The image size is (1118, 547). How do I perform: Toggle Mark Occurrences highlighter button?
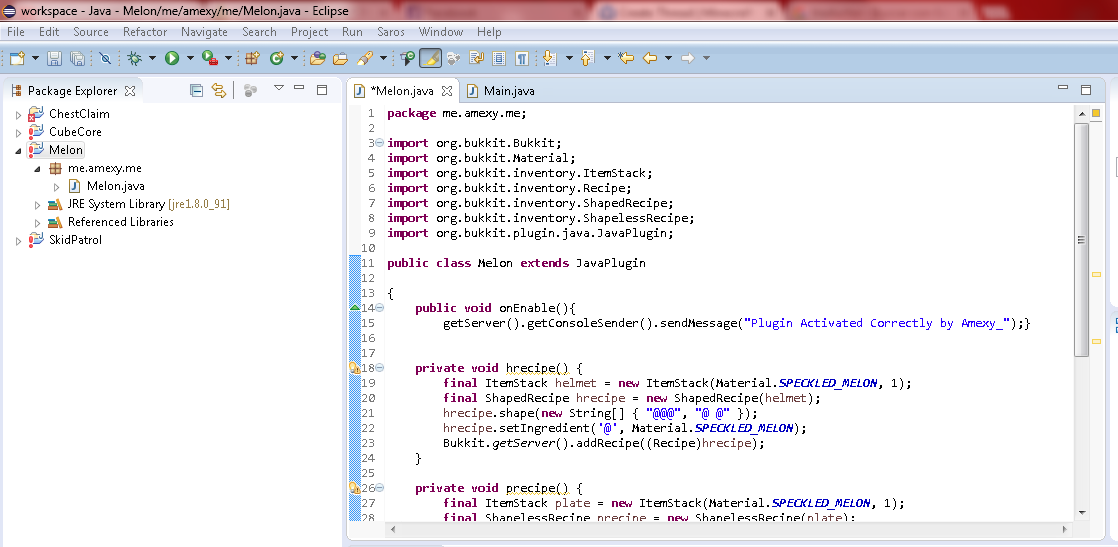pos(430,59)
